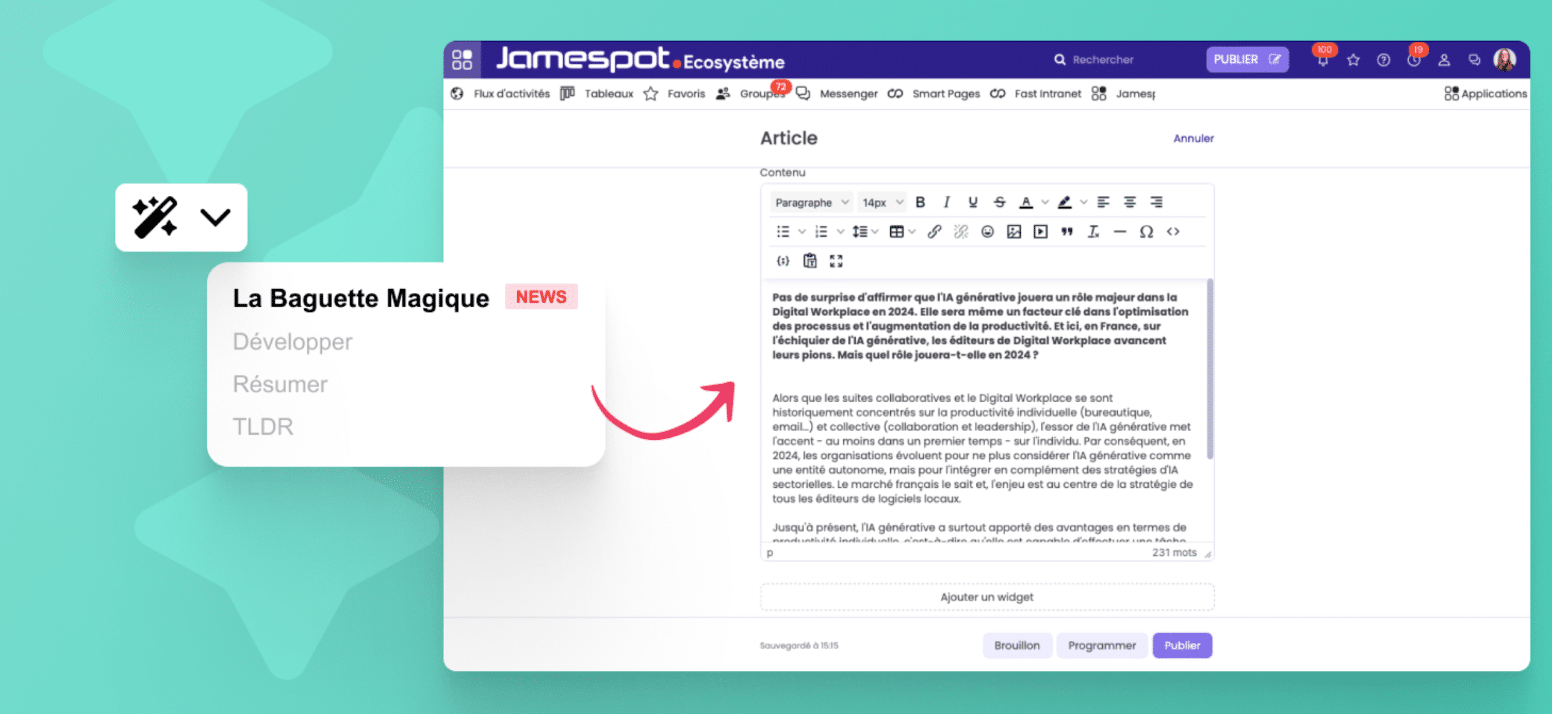The width and height of the screenshot is (1552, 714).
Task: Expand bullet list style options
Action: click(801, 232)
